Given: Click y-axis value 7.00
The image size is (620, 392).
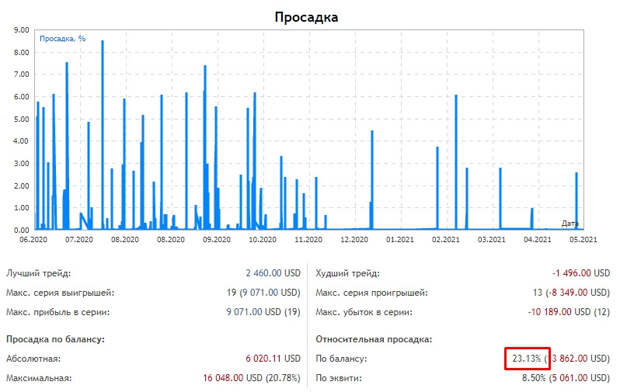Looking at the screenshot, I should pyautogui.click(x=21, y=74).
